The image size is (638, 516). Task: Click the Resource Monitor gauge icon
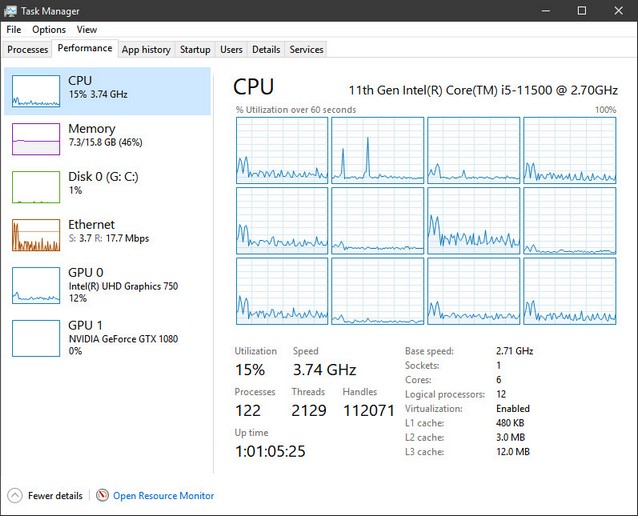[x=102, y=496]
